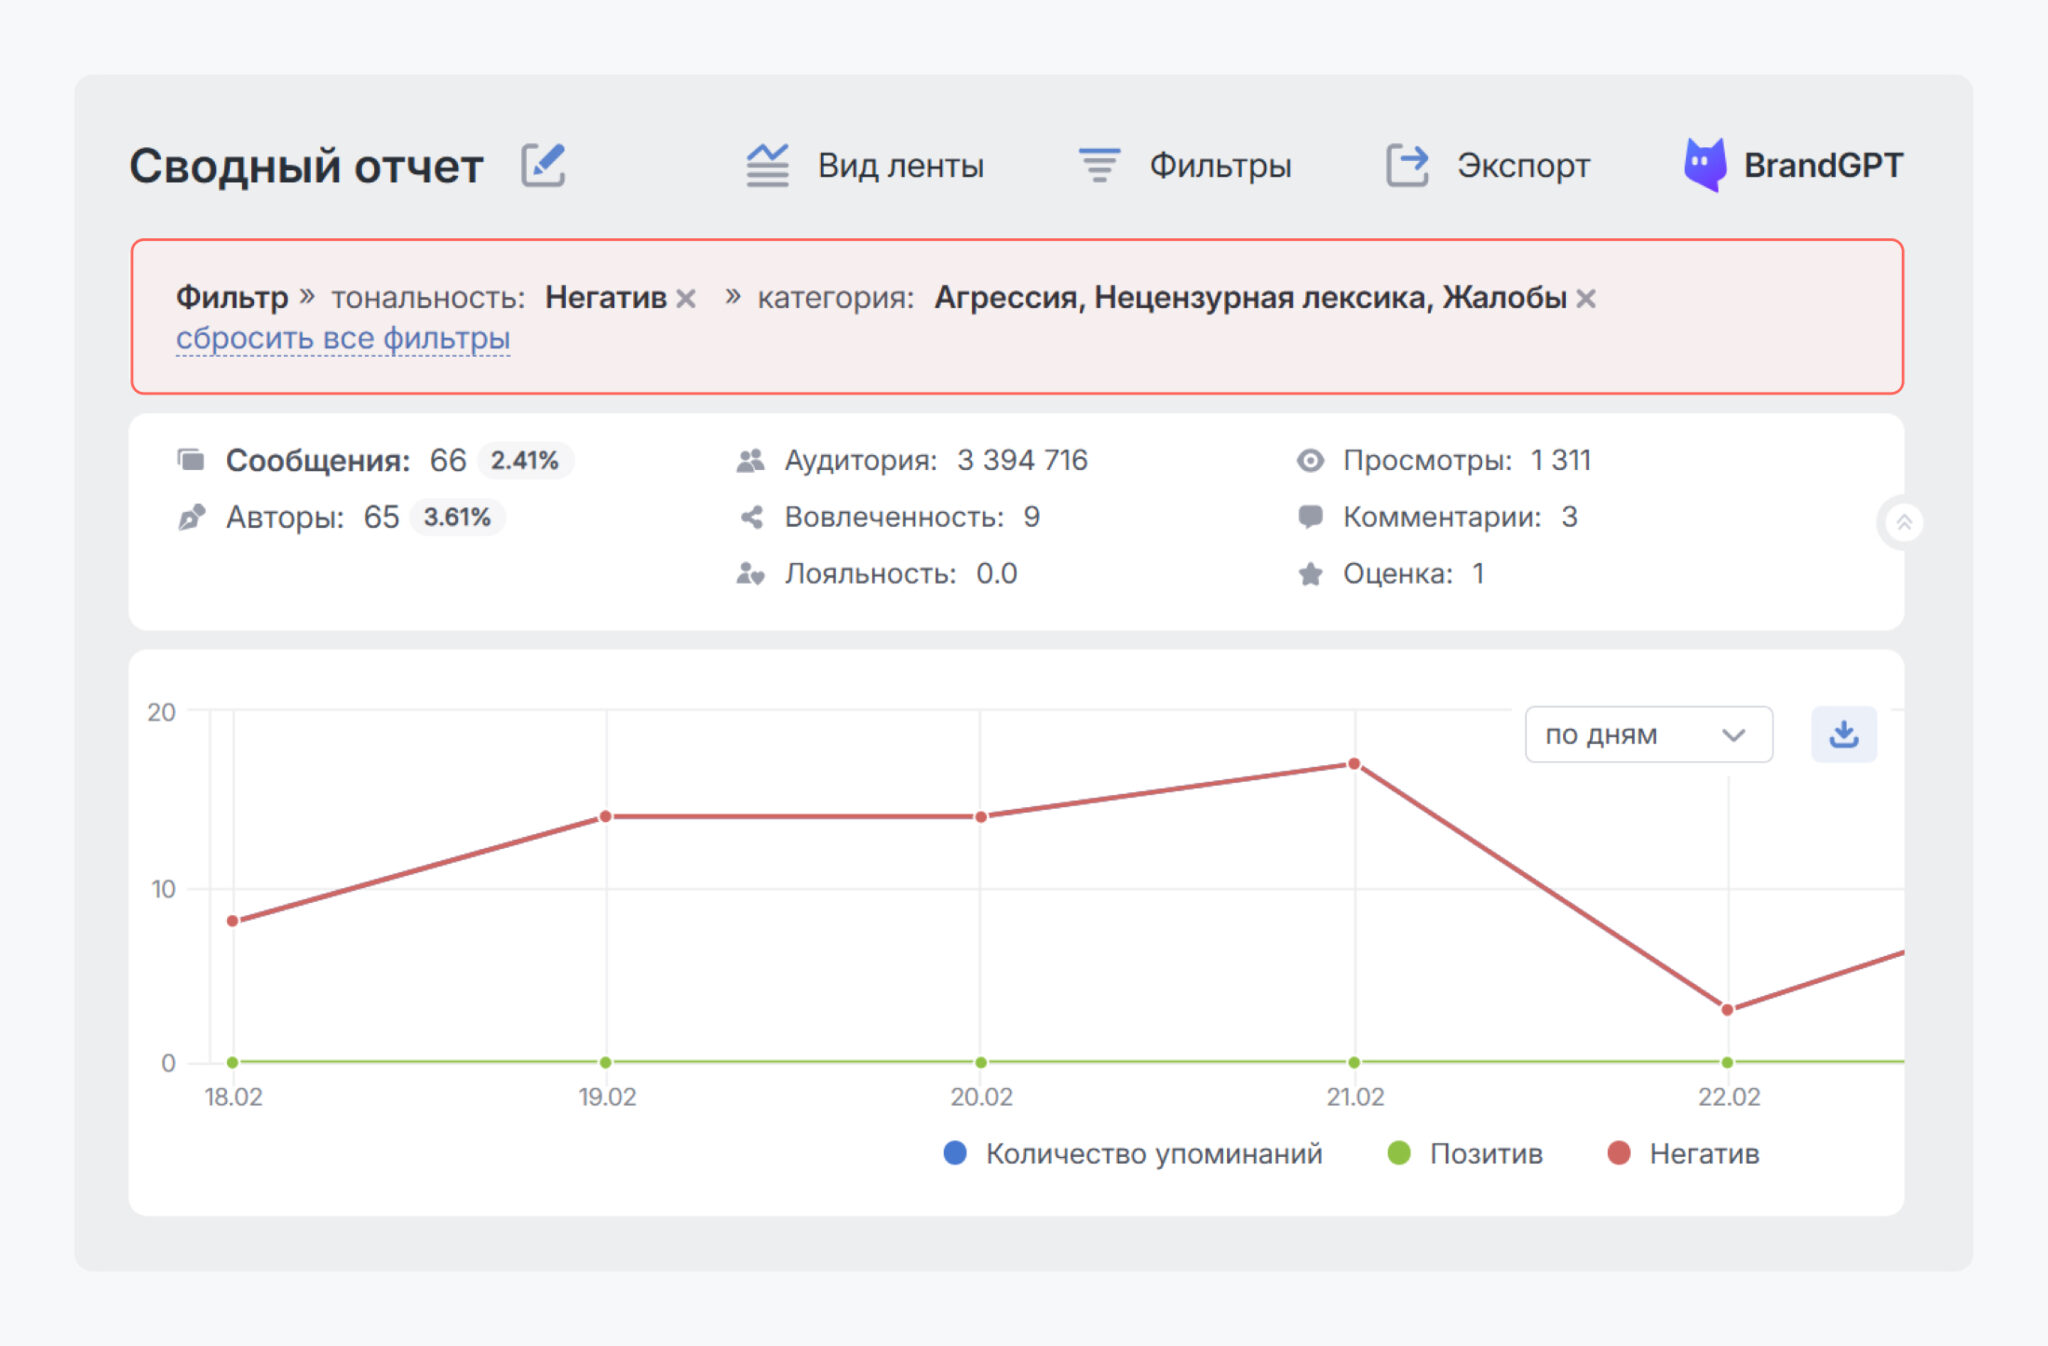Click the Просмотры value 1 311
The width and height of the screenshot is (2048, 1346).
point(1560,460)
